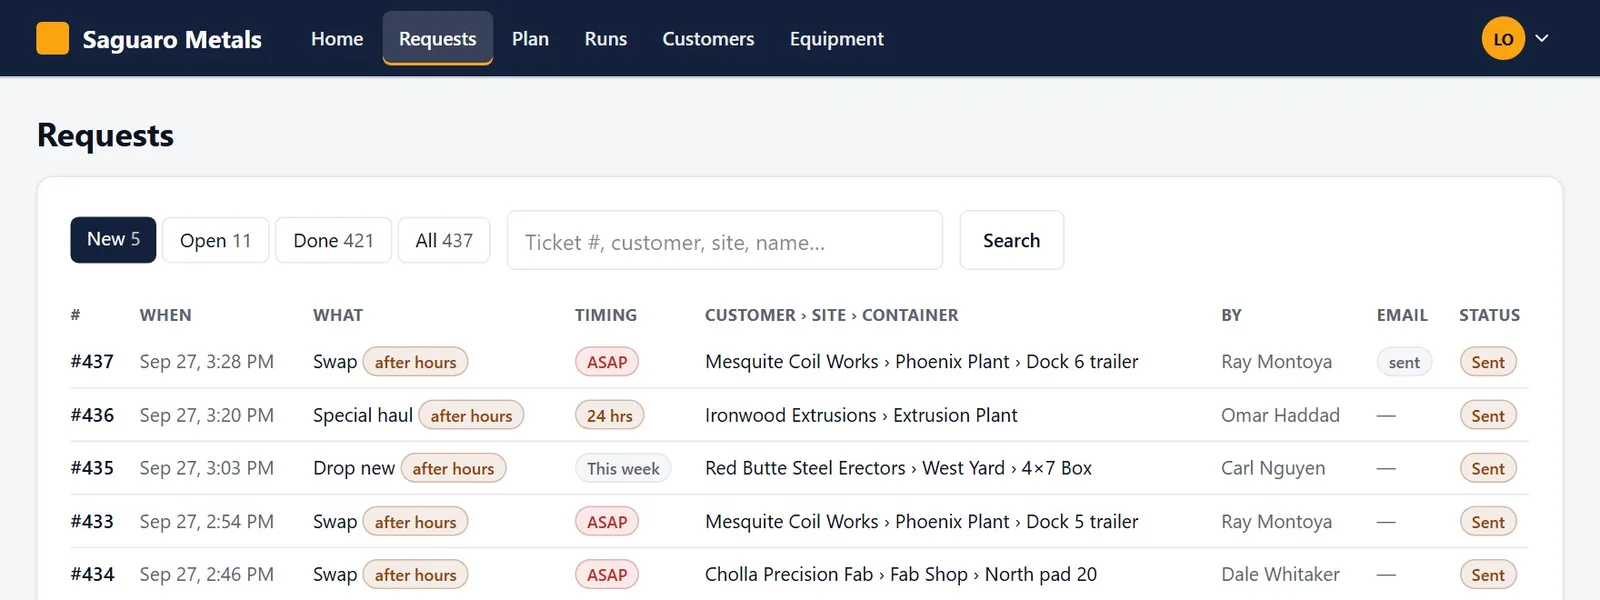Click the after hours tag on Special haul

(x=471, y=415)
